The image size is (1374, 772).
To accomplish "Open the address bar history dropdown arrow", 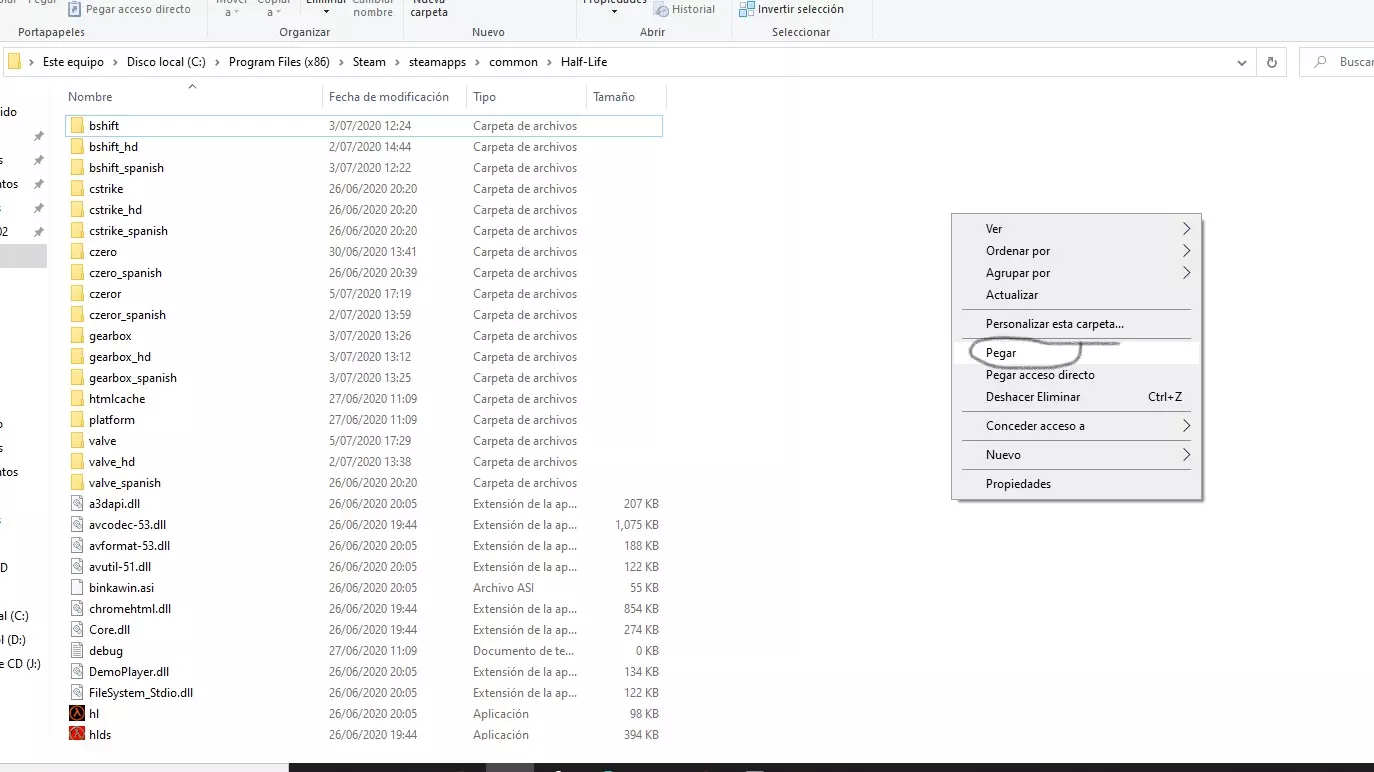I will (x=1242, y=62).
